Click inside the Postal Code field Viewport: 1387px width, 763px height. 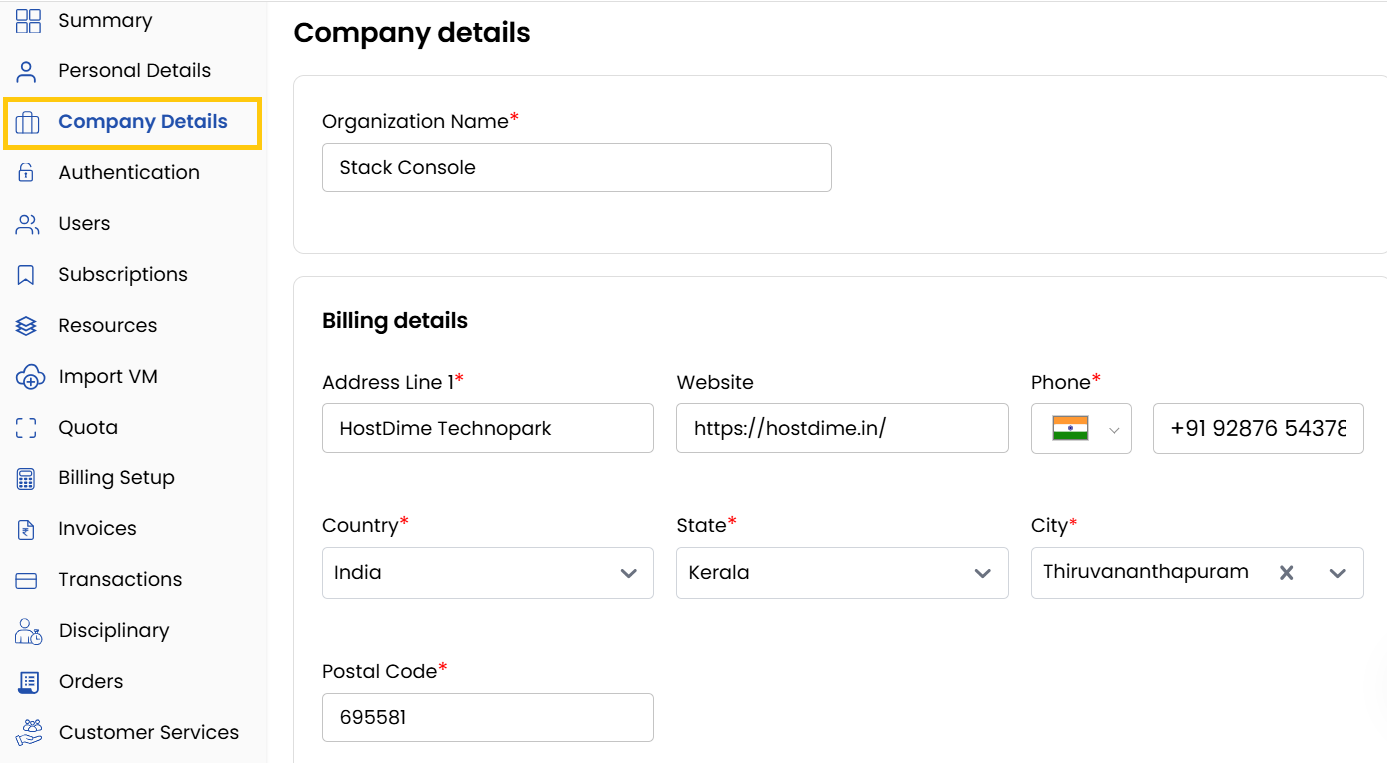point(487,717)
